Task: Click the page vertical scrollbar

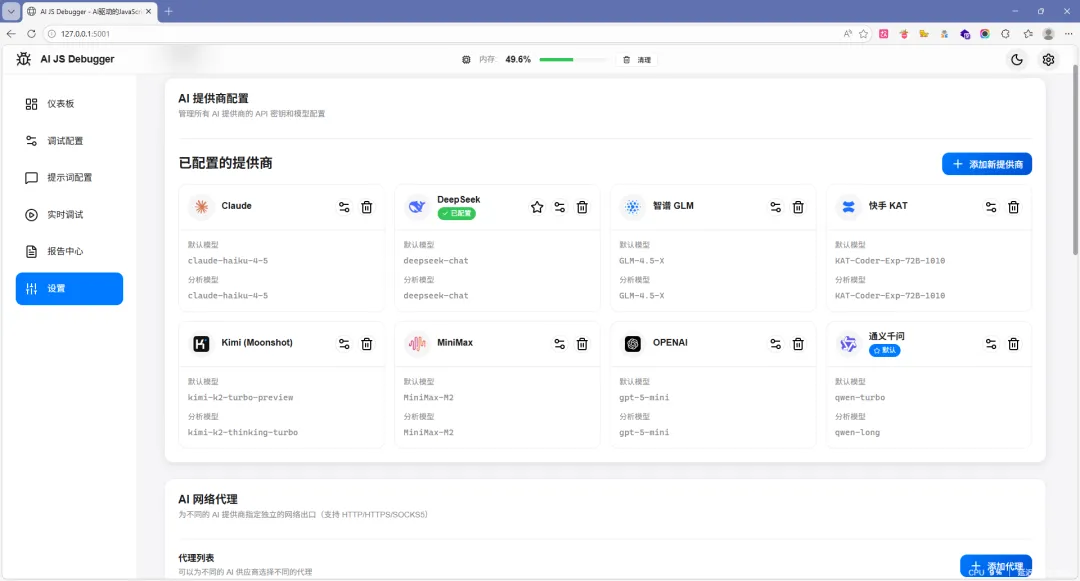Action: click(1075, 161)
